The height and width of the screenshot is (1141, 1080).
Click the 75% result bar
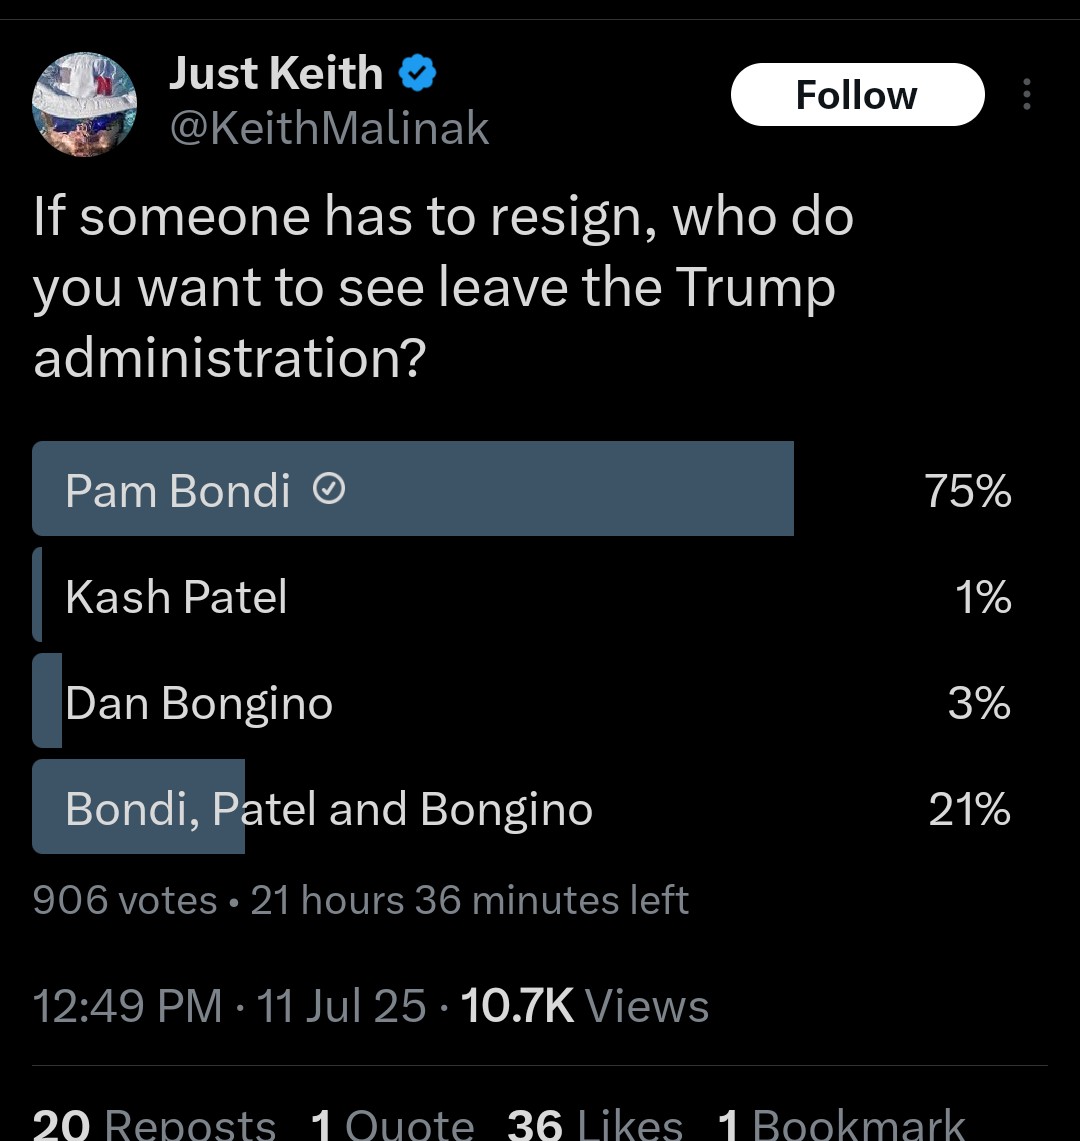coord(413,489)
